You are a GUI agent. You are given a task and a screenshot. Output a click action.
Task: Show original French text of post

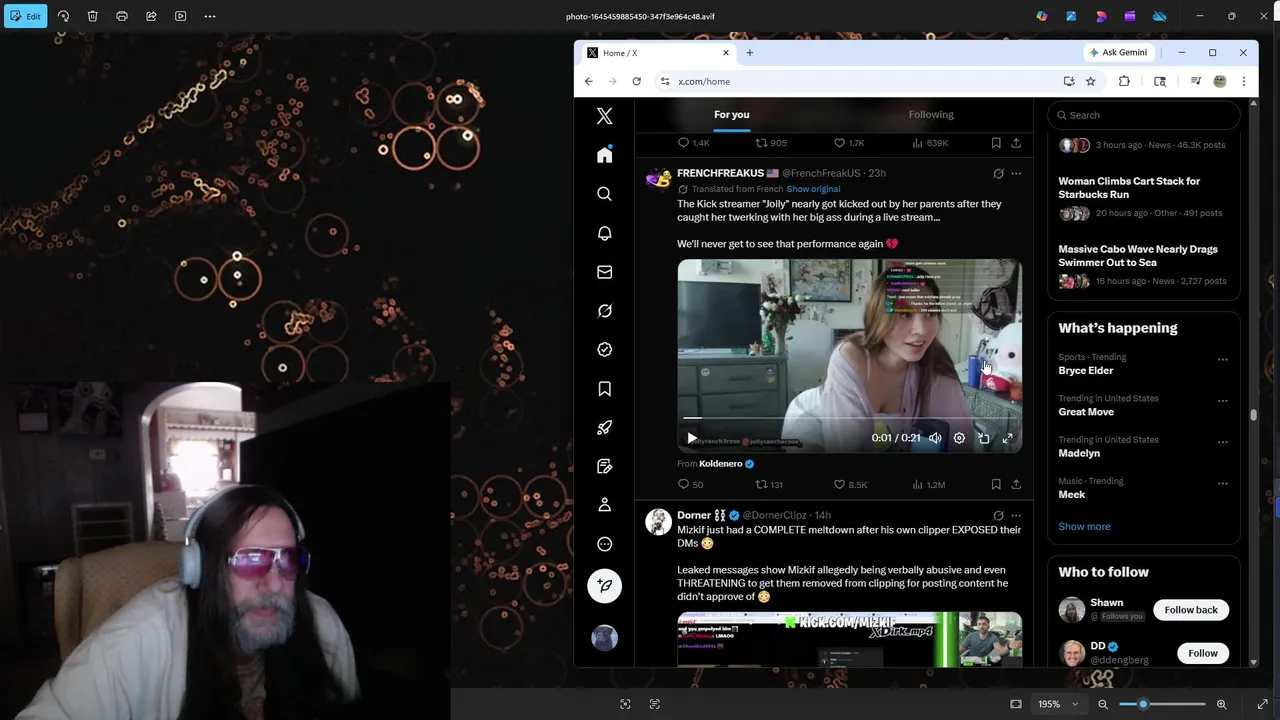tap(813, 189)
